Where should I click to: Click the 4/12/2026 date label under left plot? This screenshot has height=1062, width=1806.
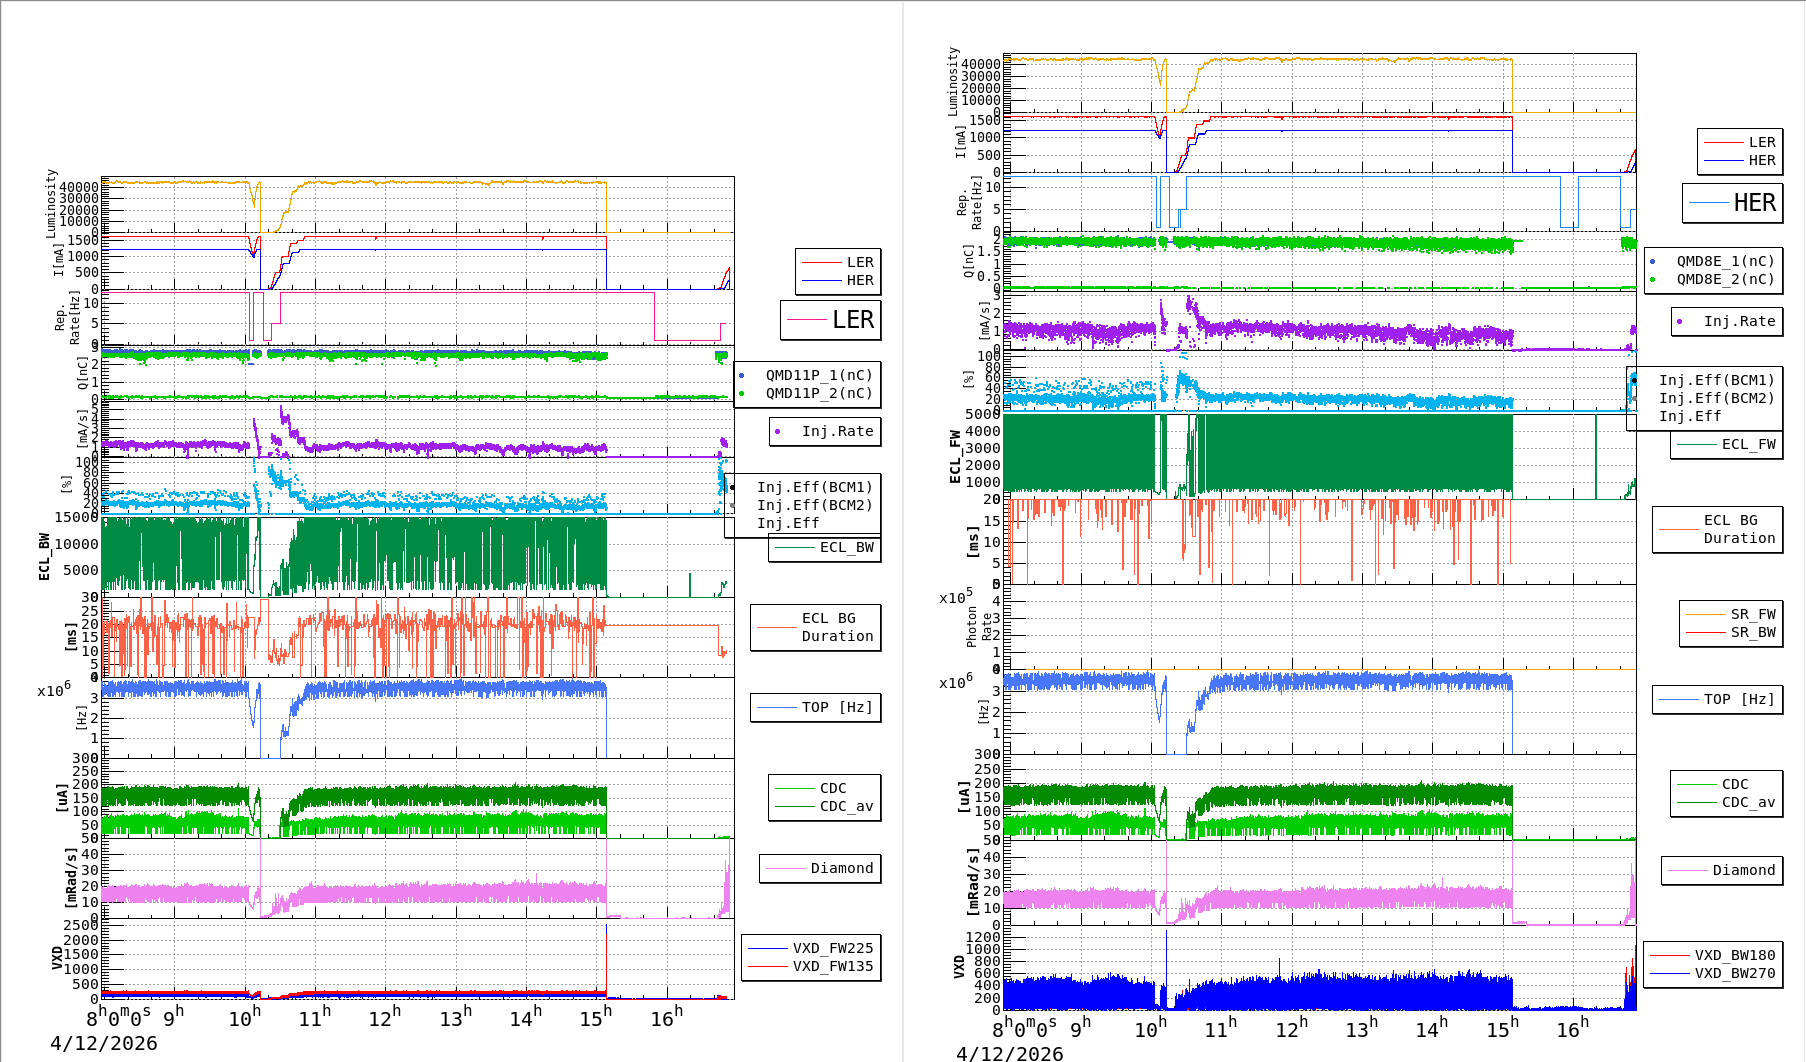pyautogui.click(x=104, y=1043)
